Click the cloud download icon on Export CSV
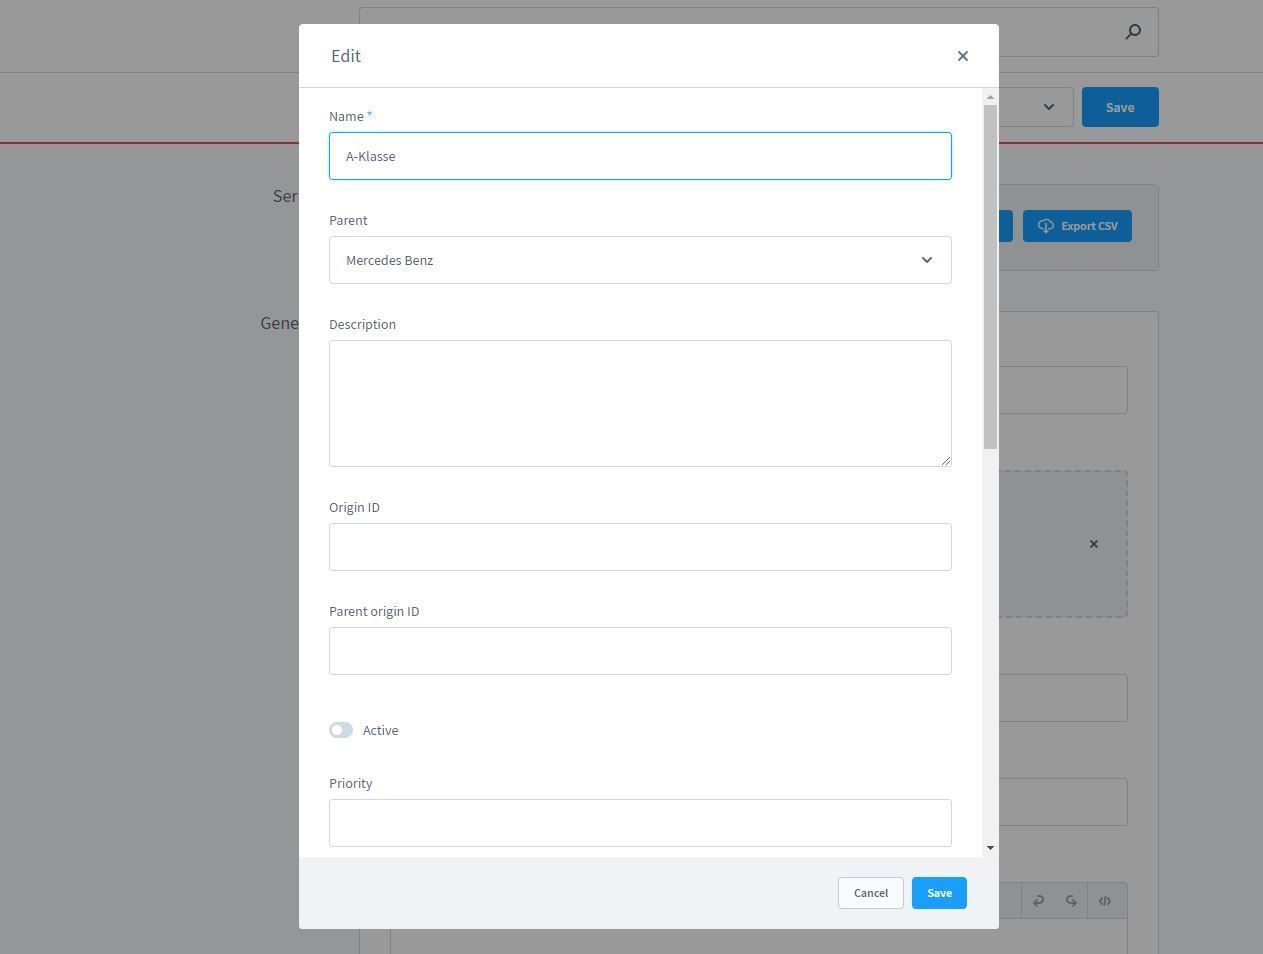Viewport: 1263px width, 954px height. tap(1045, 226)
